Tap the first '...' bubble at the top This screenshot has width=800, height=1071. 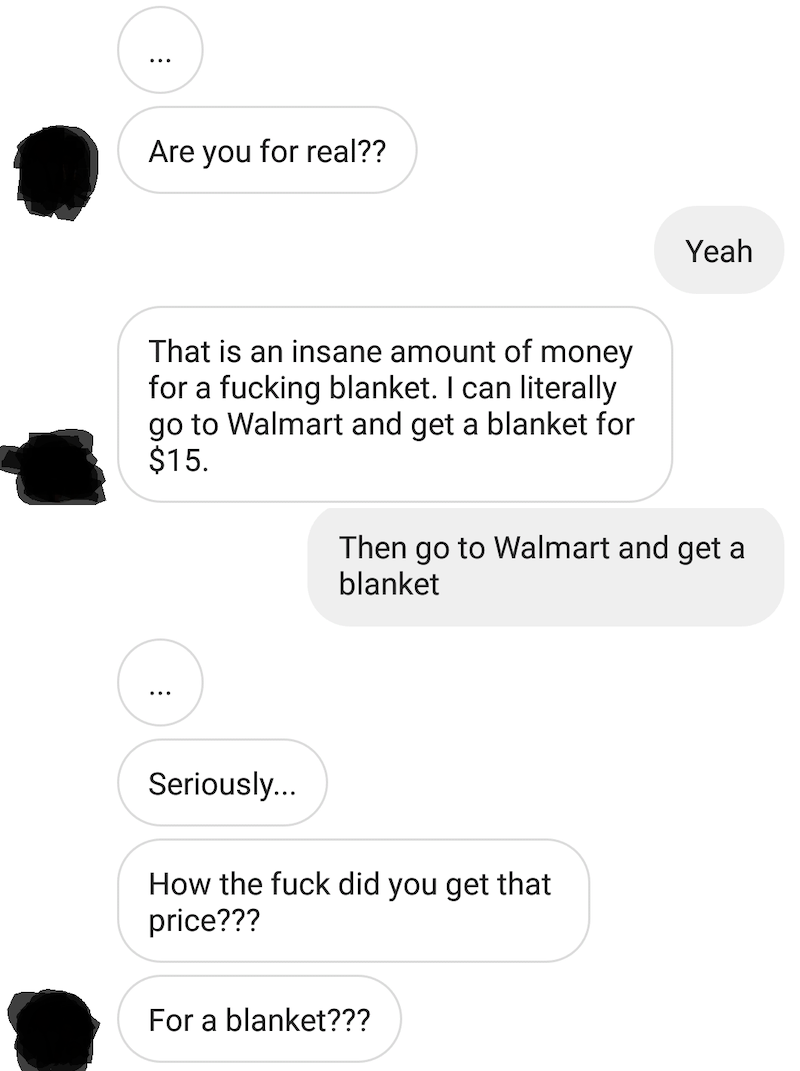(x=160, y=50)
